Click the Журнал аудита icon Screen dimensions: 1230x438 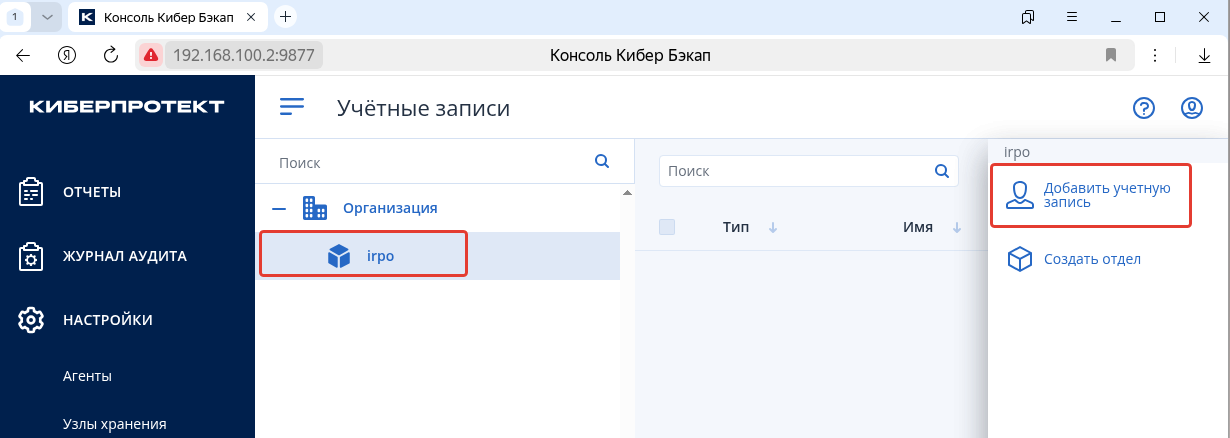[32, 256]
